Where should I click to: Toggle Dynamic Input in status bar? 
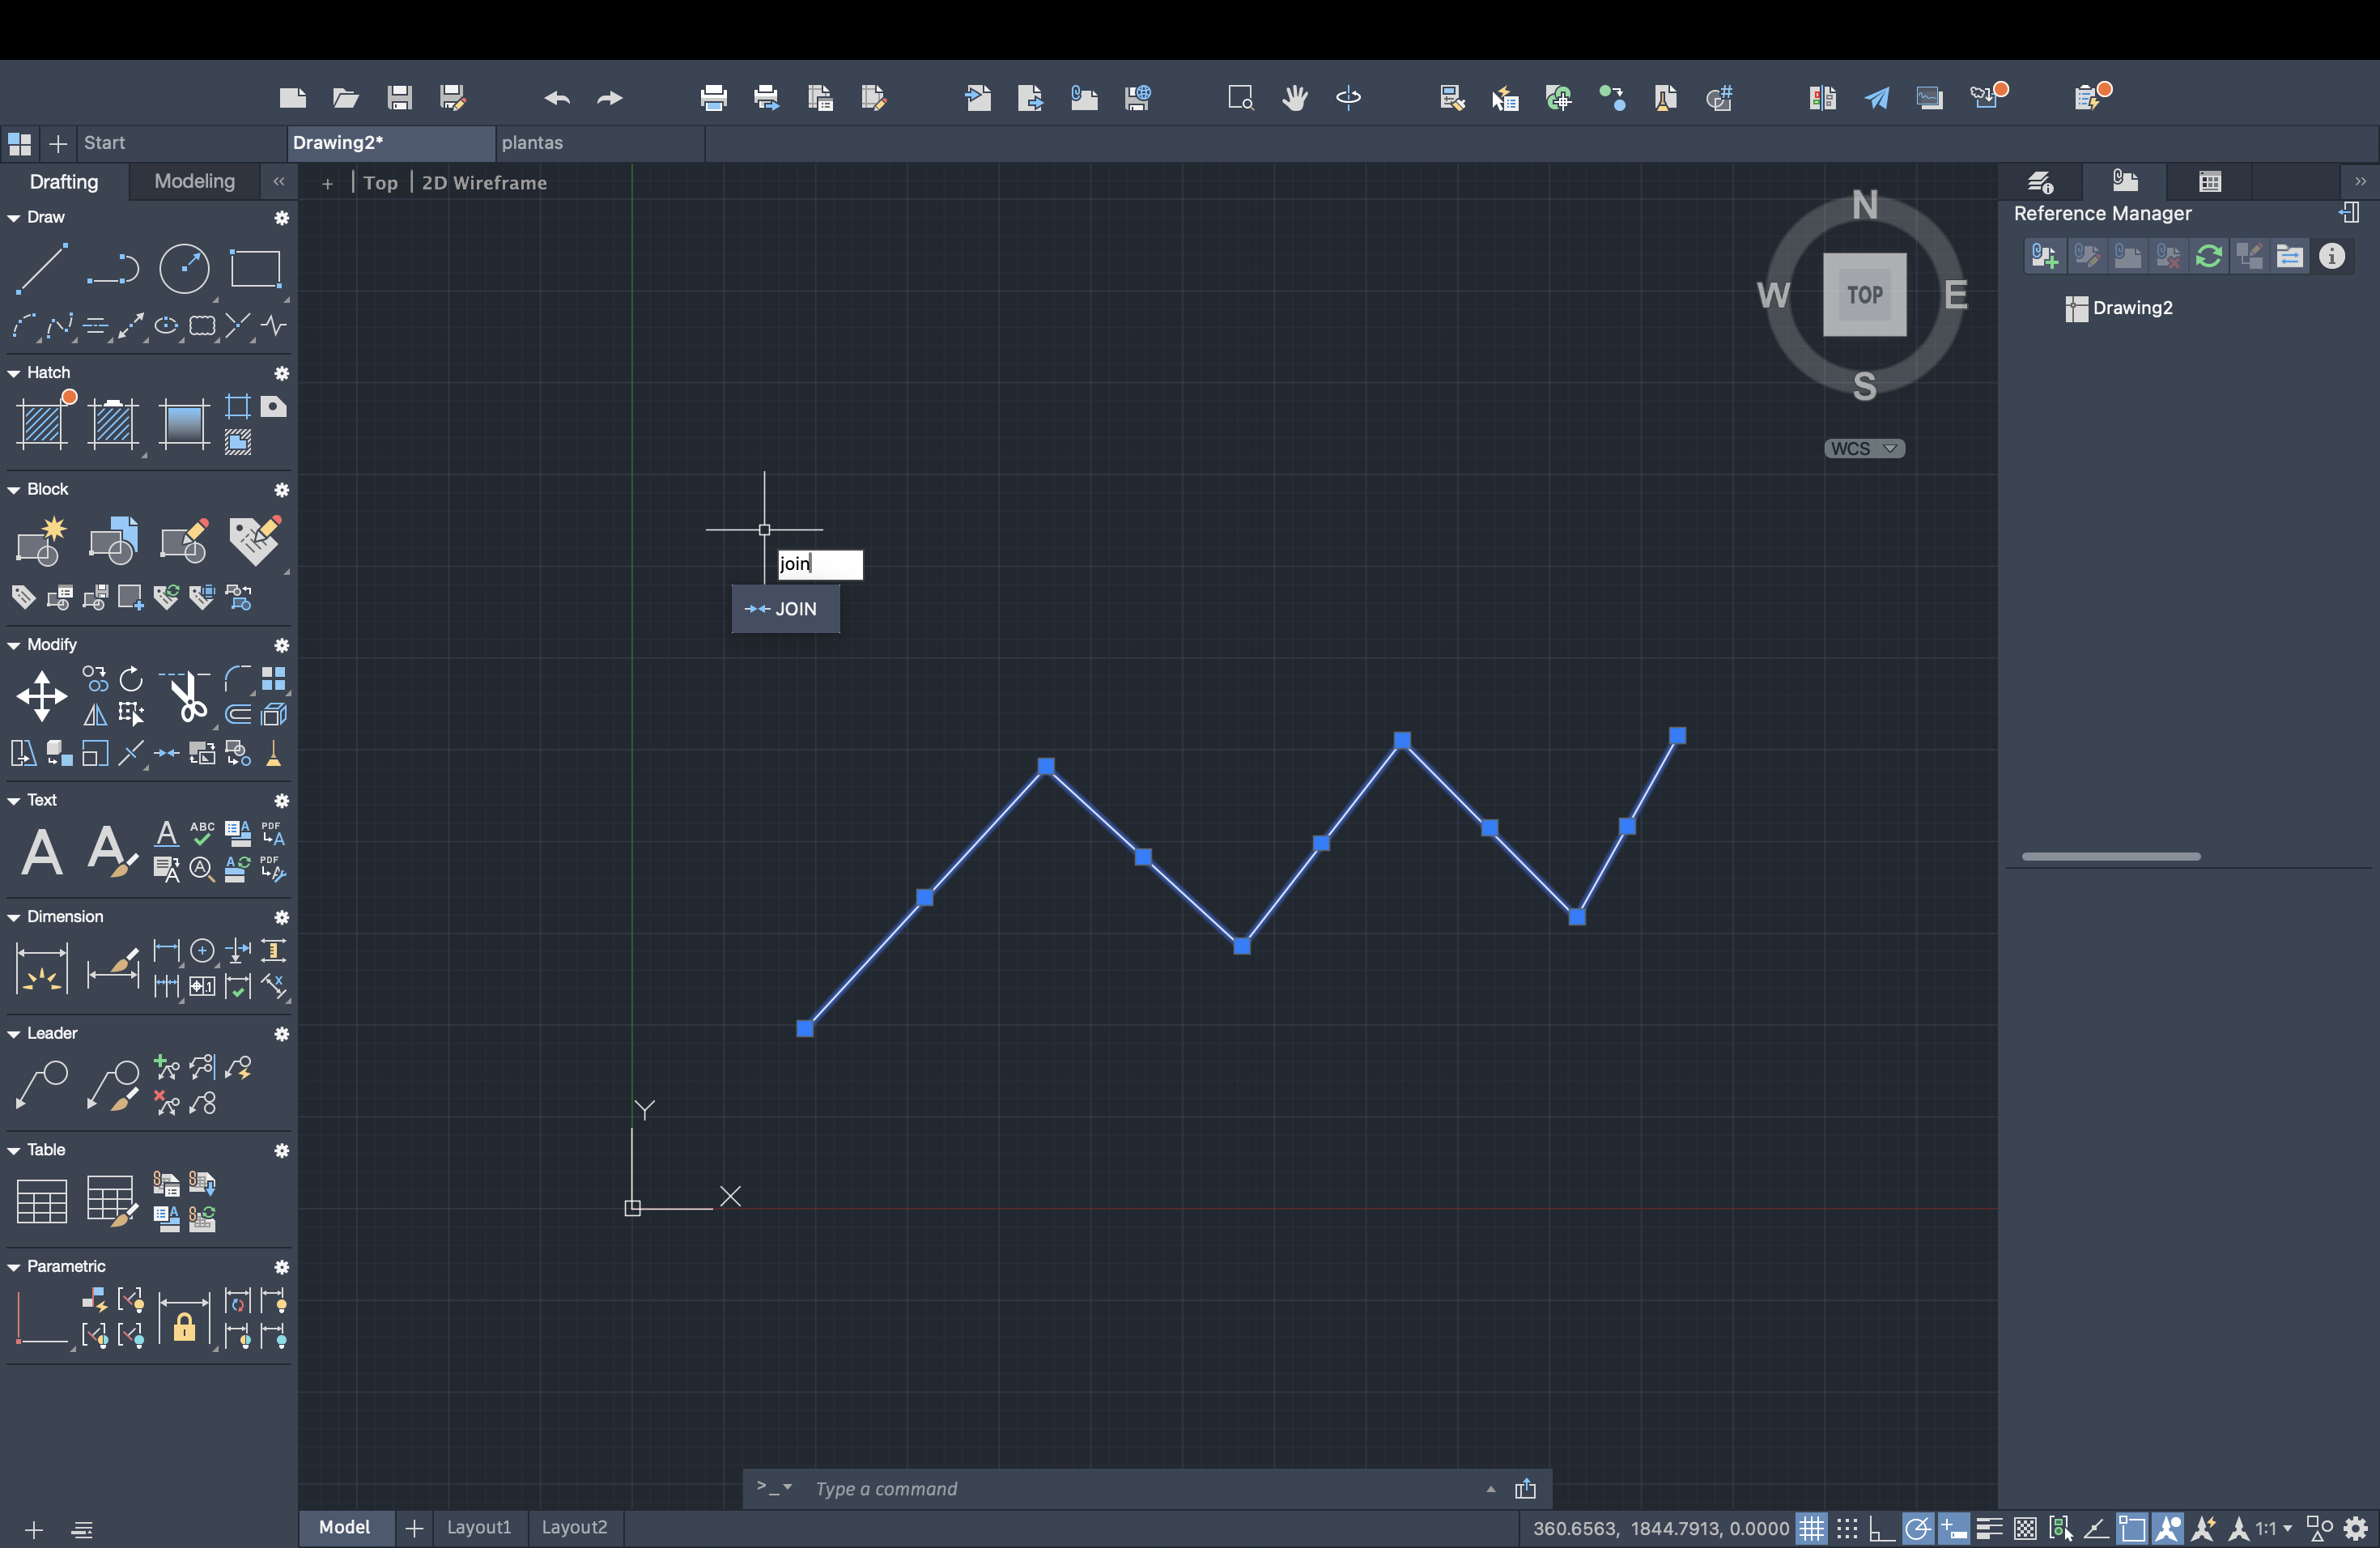point(1953,1528)
